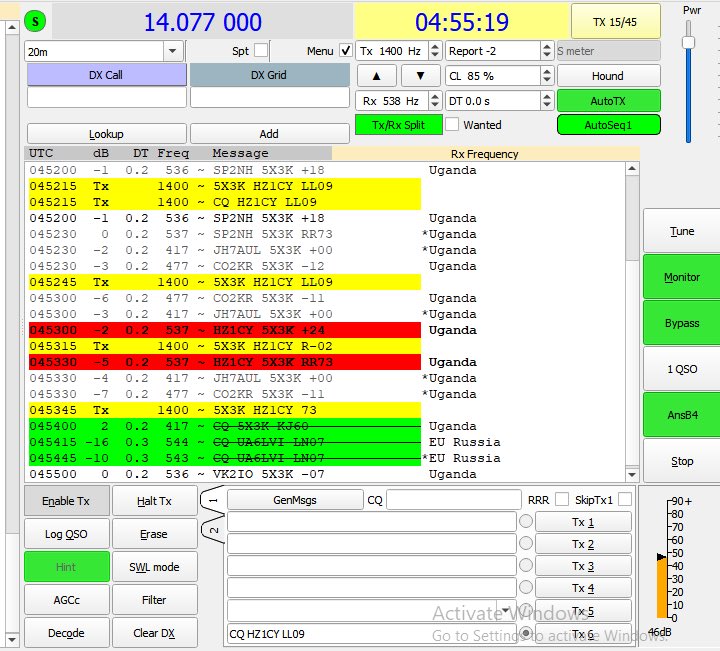Toggle the Monitor button
Image resolution: width=720 pixels, height=651 pixels.
(682, 277)
